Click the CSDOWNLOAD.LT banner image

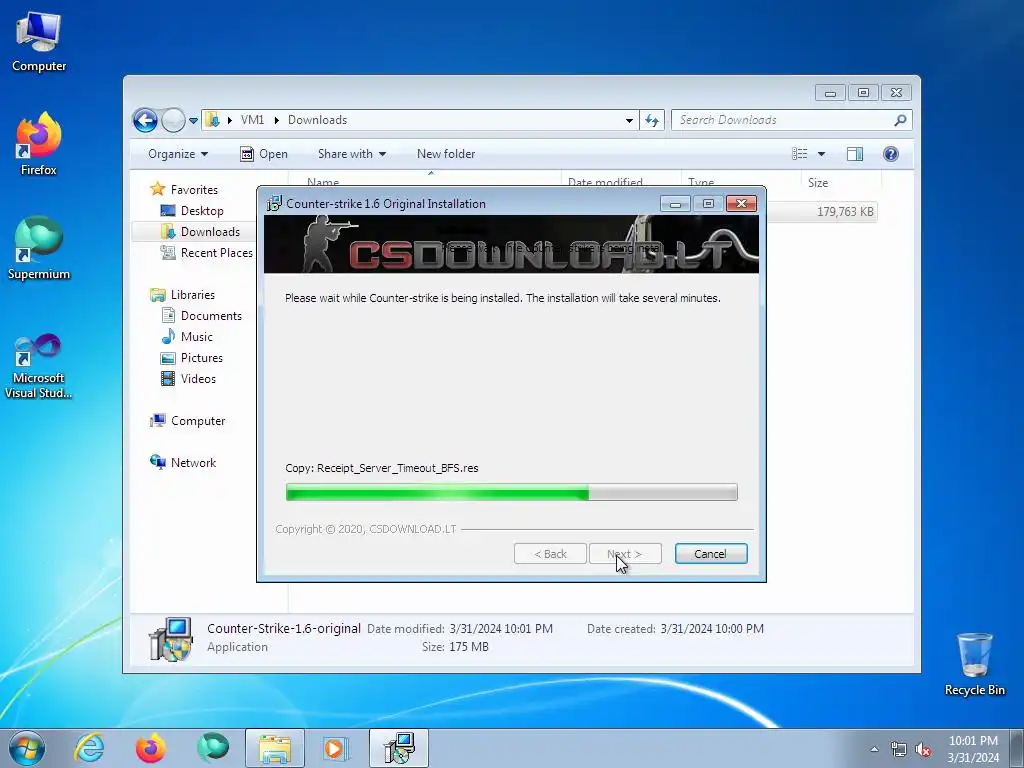[x=511, y=244]
